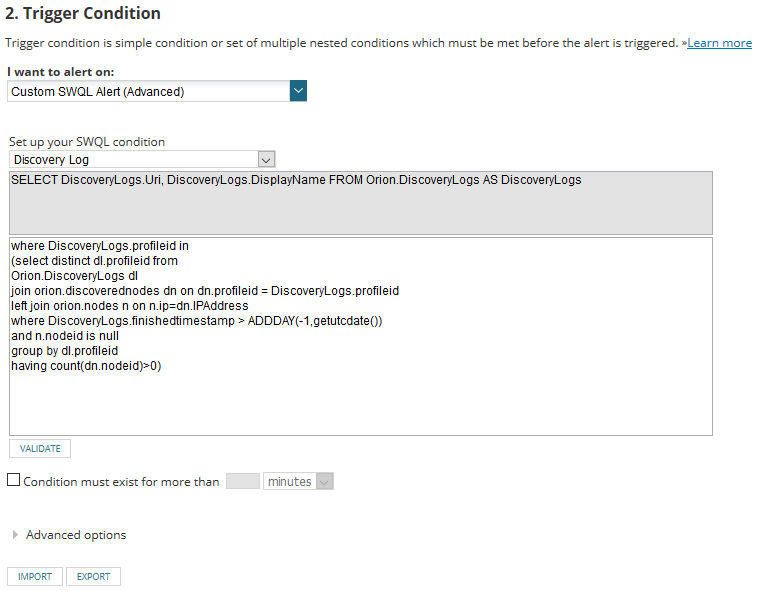The height and width of the screenshot is (600, 759).
Task: Click the 'Condition must exist for more than' label
Action: coord(121,482)
